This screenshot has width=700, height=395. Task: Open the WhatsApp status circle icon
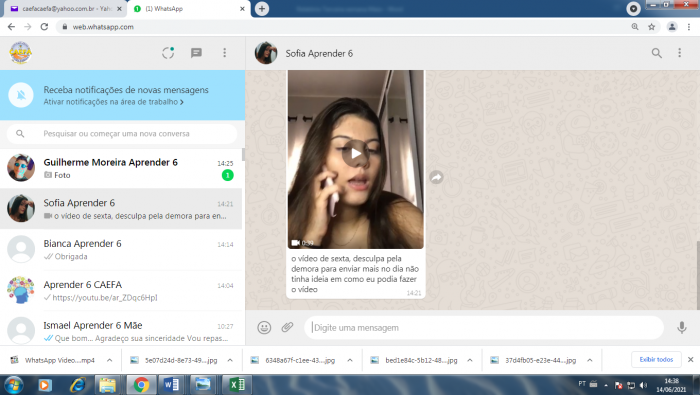click(168, 53)
